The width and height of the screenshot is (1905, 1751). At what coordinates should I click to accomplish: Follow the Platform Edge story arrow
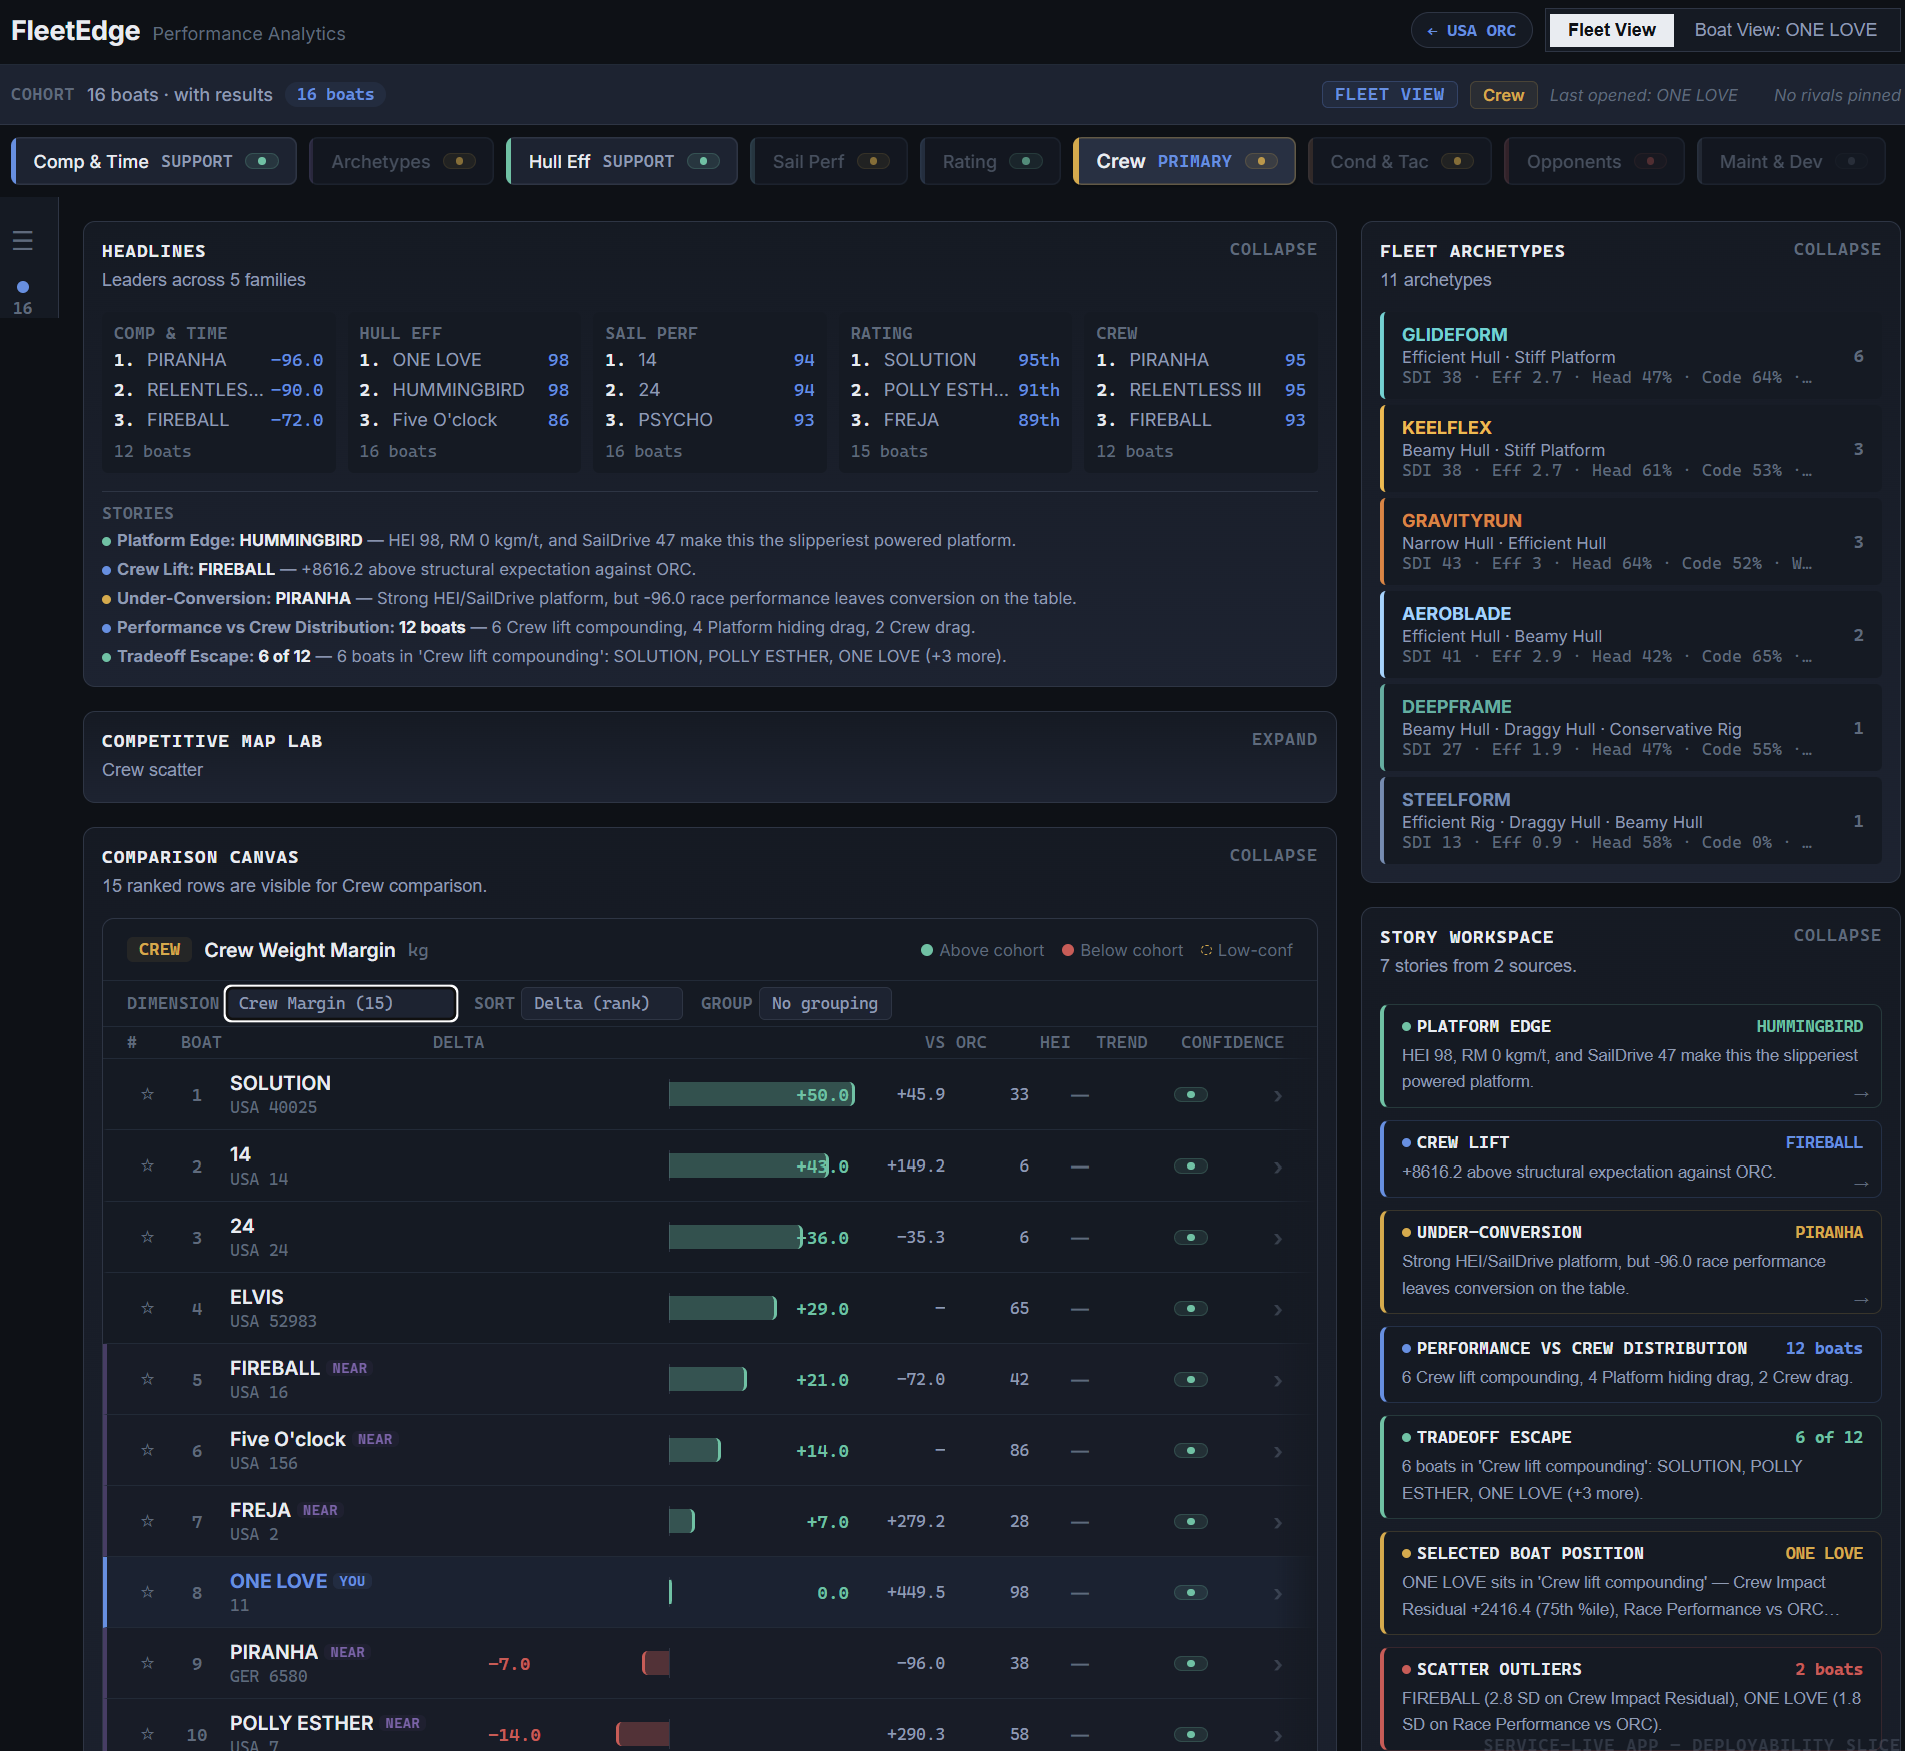[x=1861, y=1094]
